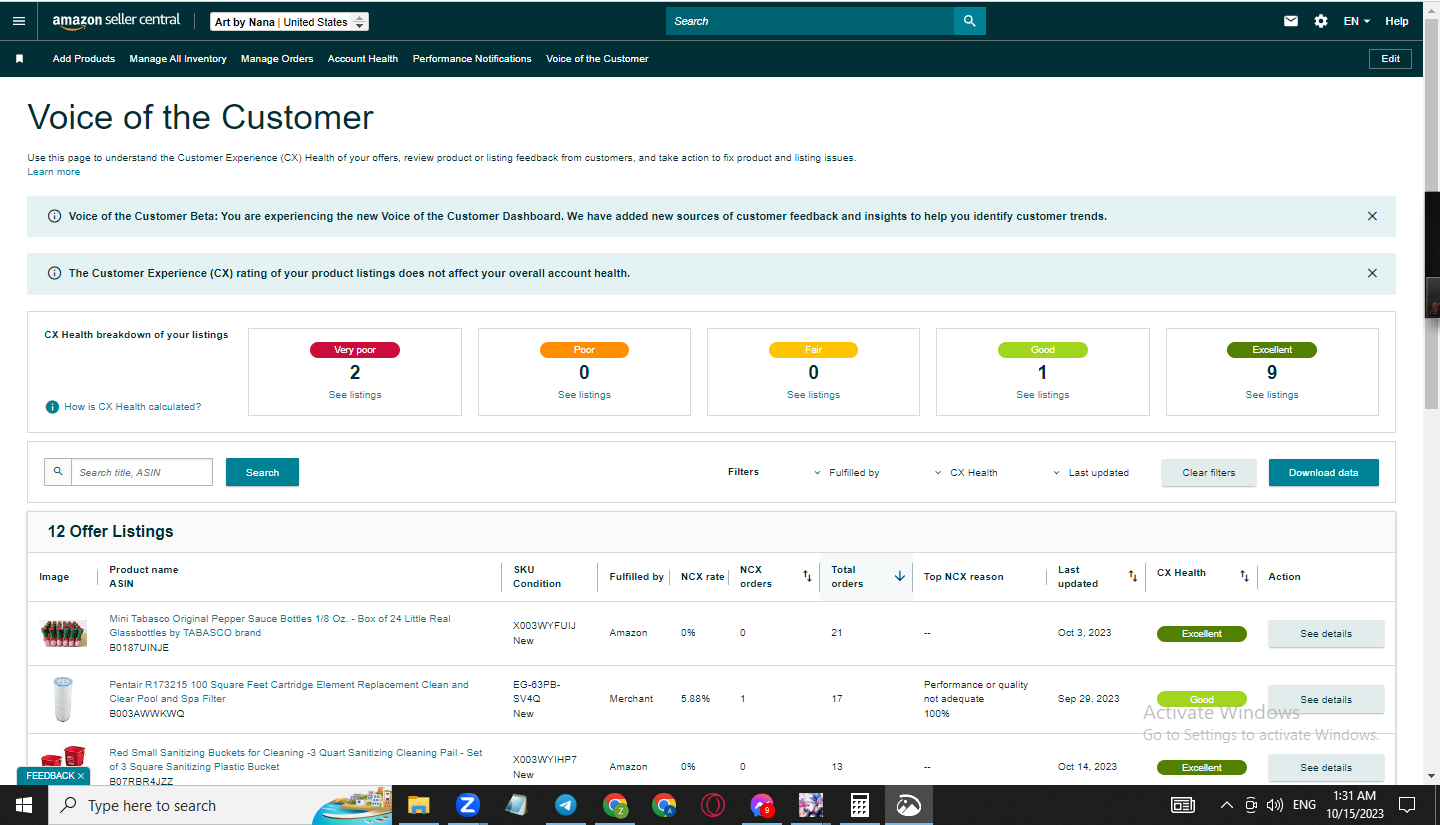Open Zalo app from taskbar
The width and height of the screenshot is (1440, 825).
(467, 805)
